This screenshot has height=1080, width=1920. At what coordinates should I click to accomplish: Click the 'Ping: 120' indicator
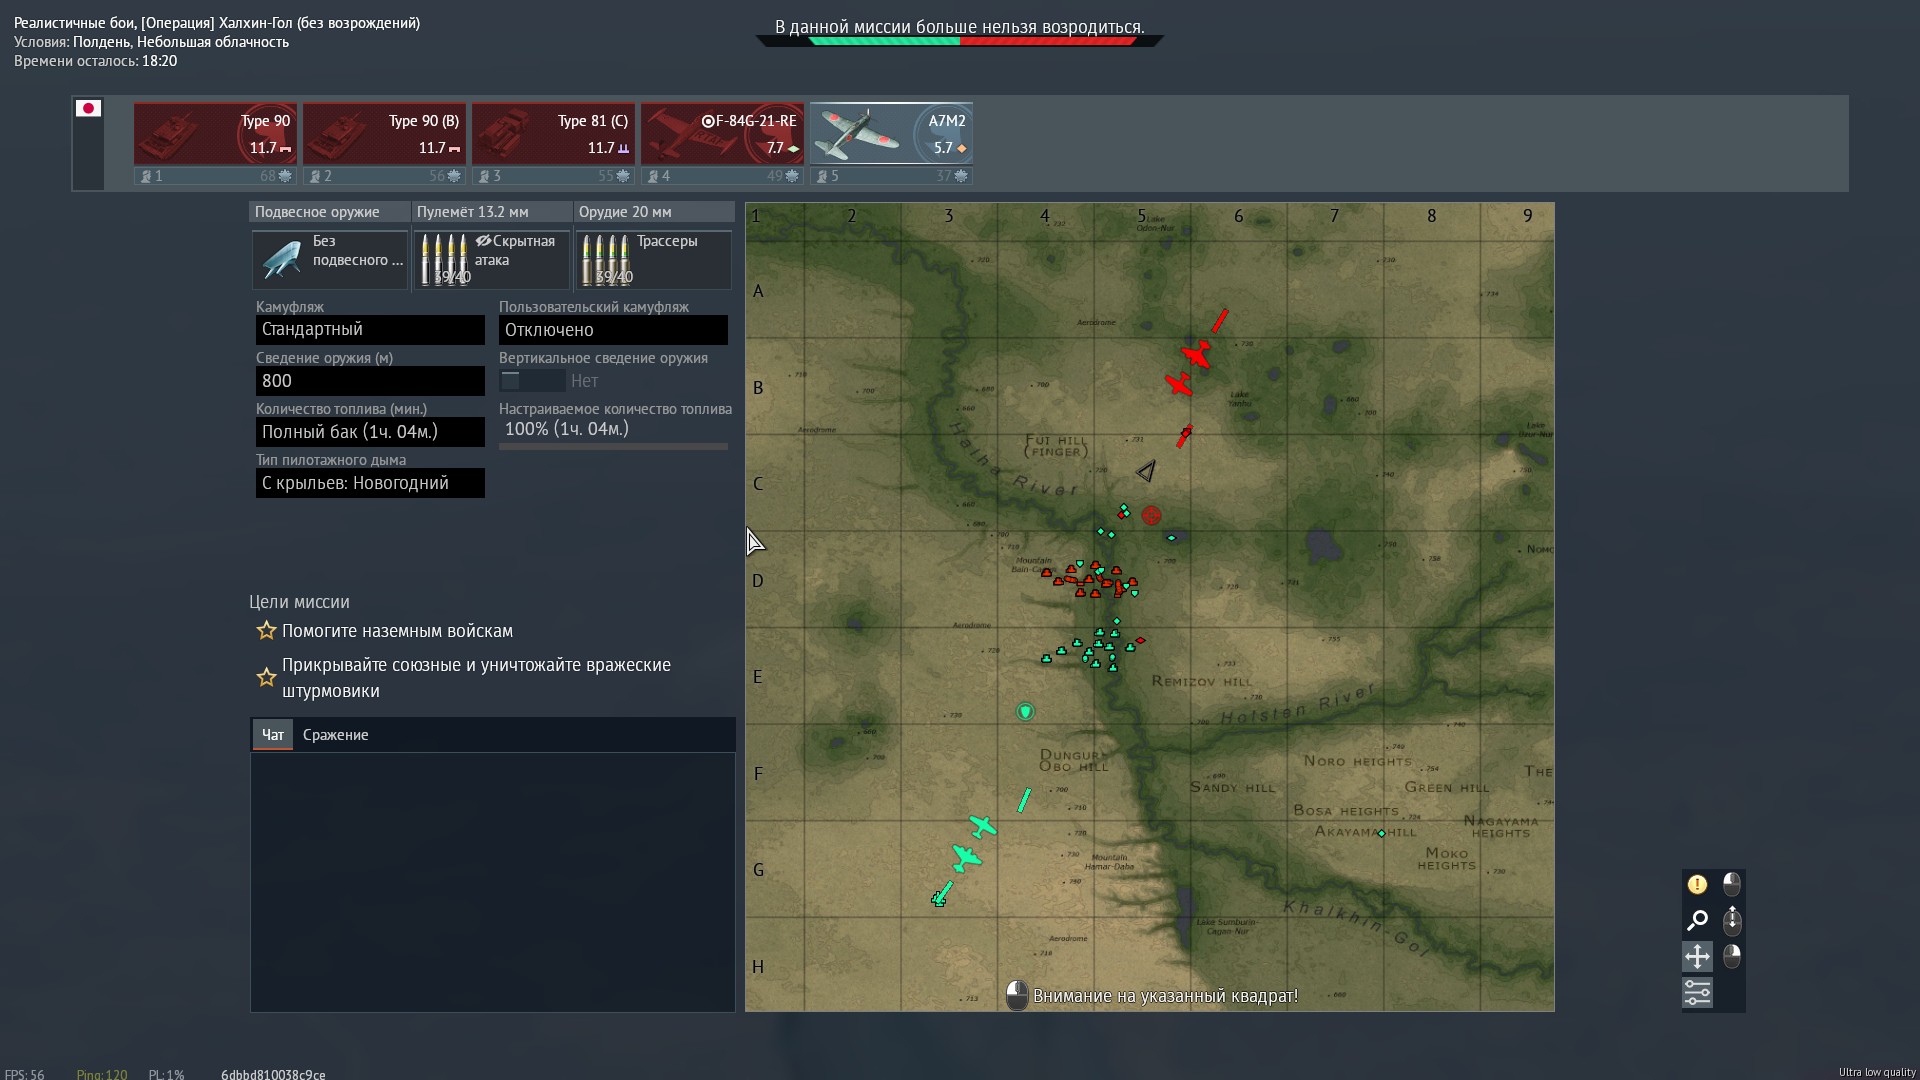point(102,1074)
